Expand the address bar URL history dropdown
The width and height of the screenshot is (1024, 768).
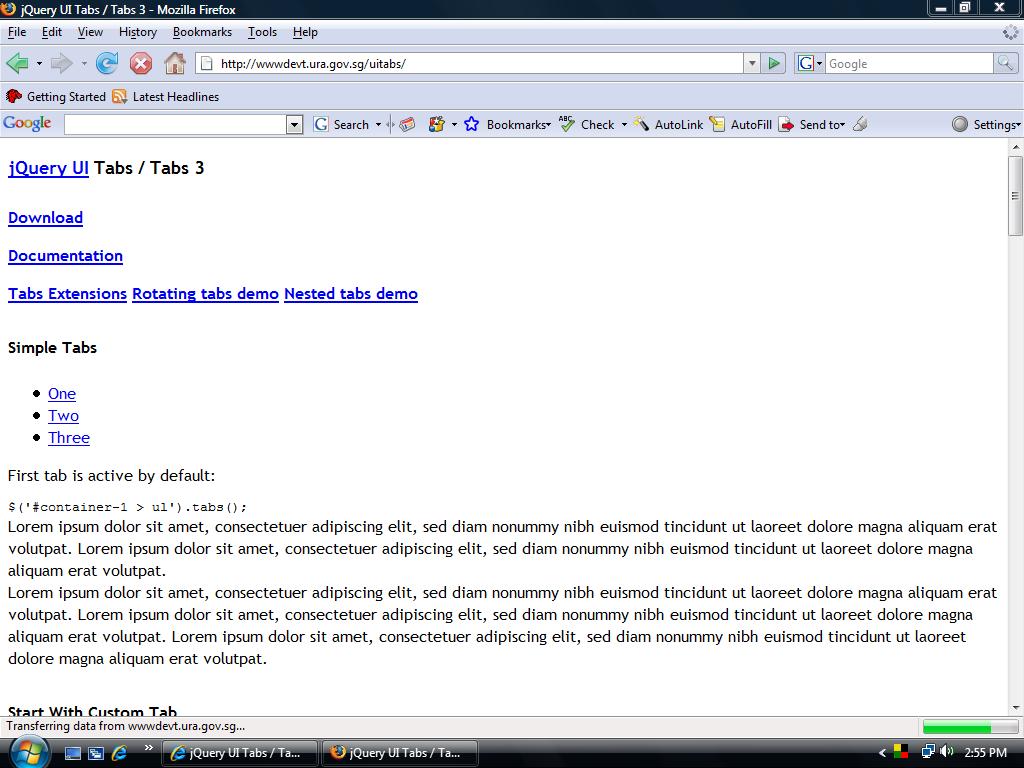[x=752, y=64]
